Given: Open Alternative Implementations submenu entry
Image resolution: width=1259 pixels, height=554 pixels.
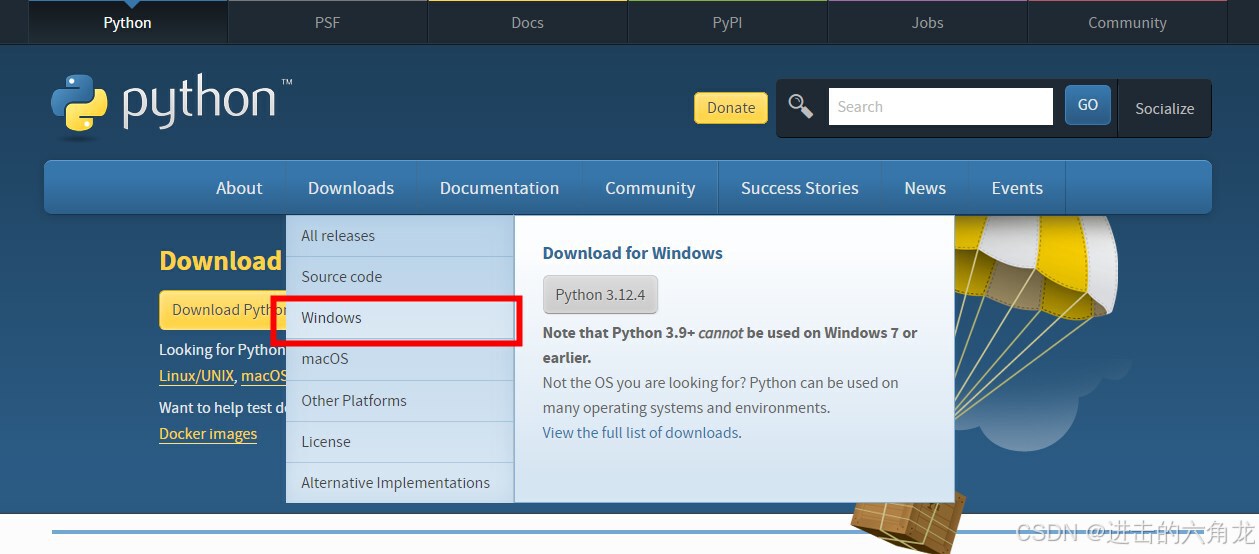Looking at the screenshot, I should pyautogui.click(x=400, y=482).
